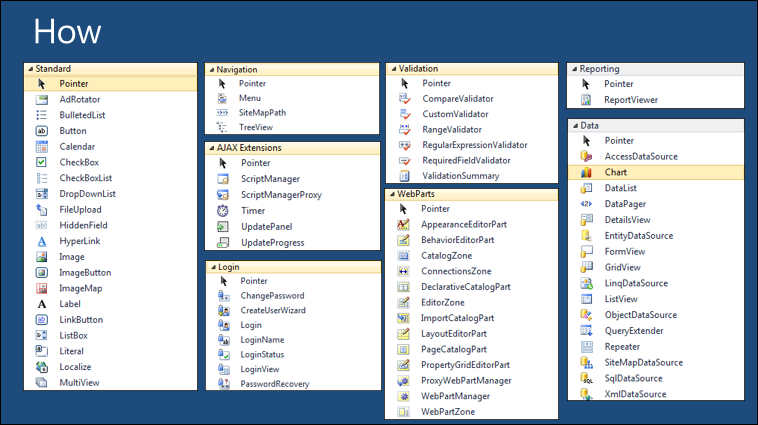This screenshot has height=425, width=758.
Task: Click the PasswordRecovery control item
Action: (275, 384)
